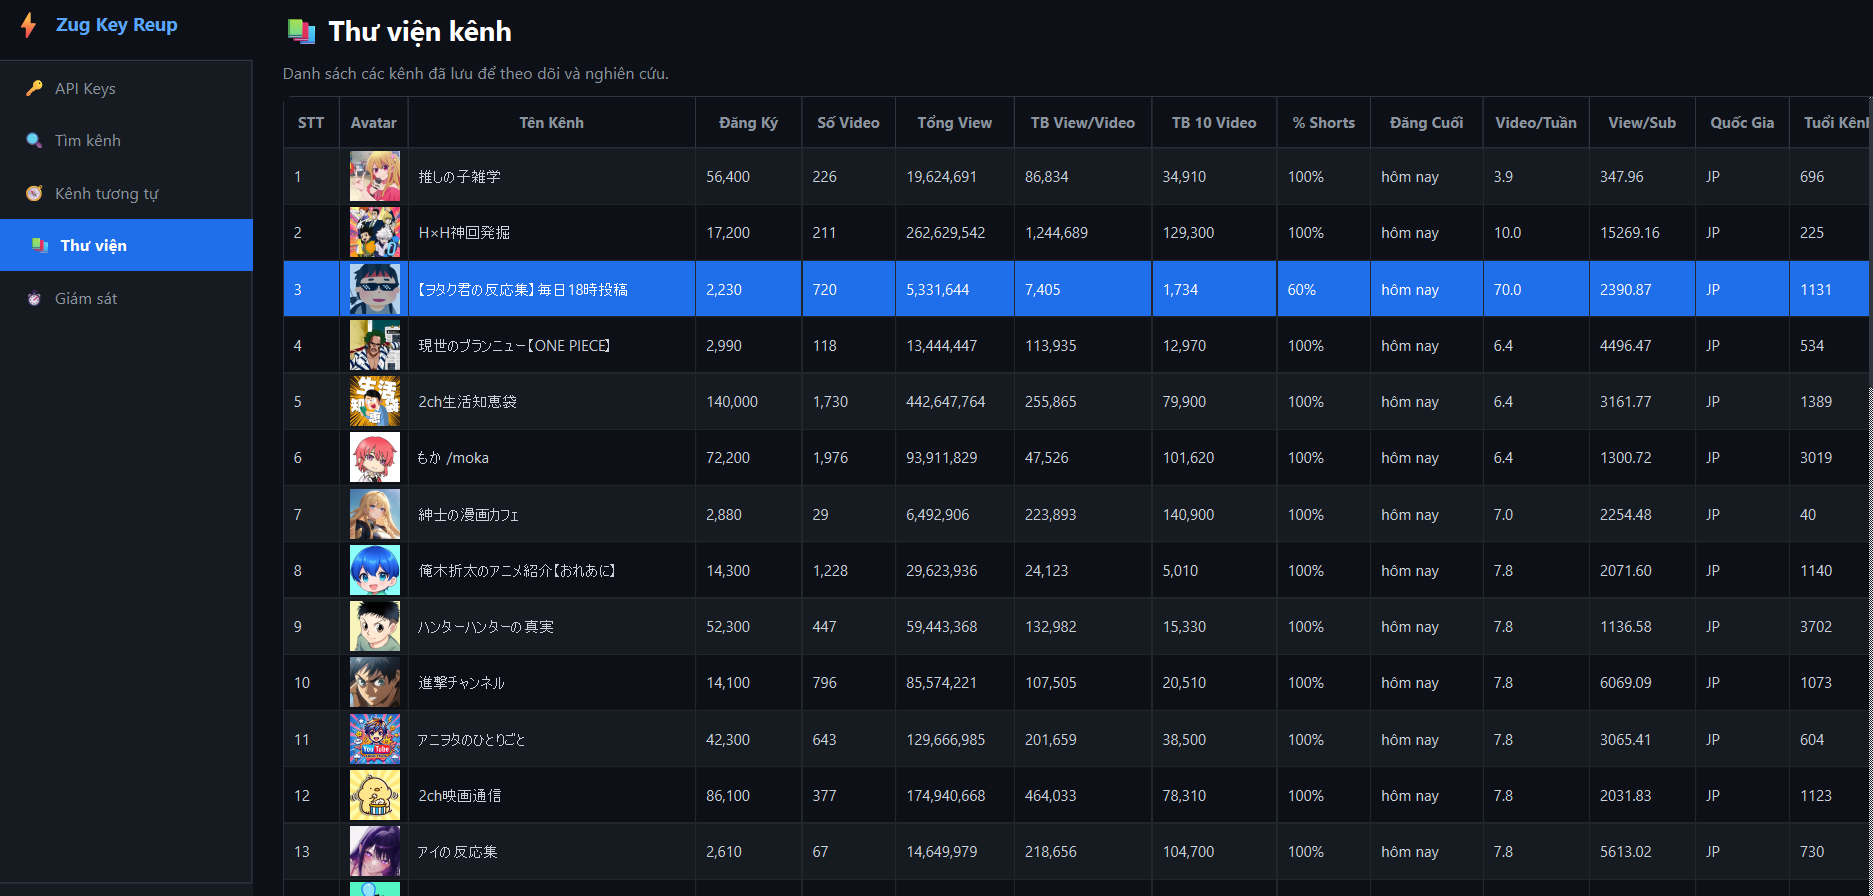Click the Video/Tuần column header
The height and width of the screenshot is (896, 1873).
[1536, 123]
